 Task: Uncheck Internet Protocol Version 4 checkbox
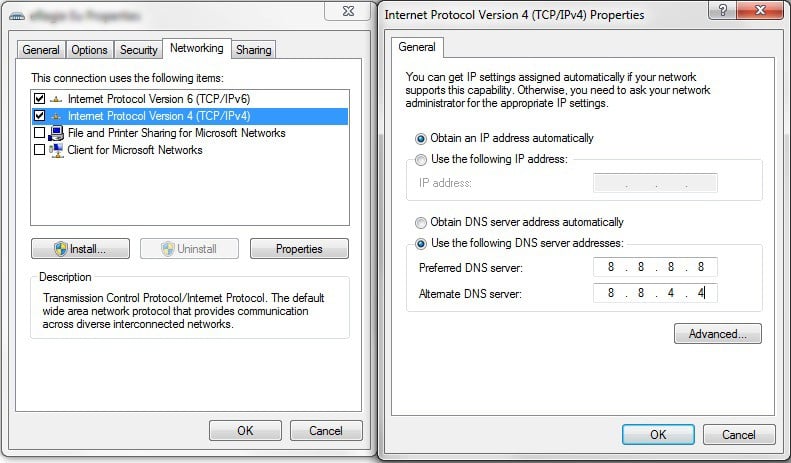(x=39, y=116)
